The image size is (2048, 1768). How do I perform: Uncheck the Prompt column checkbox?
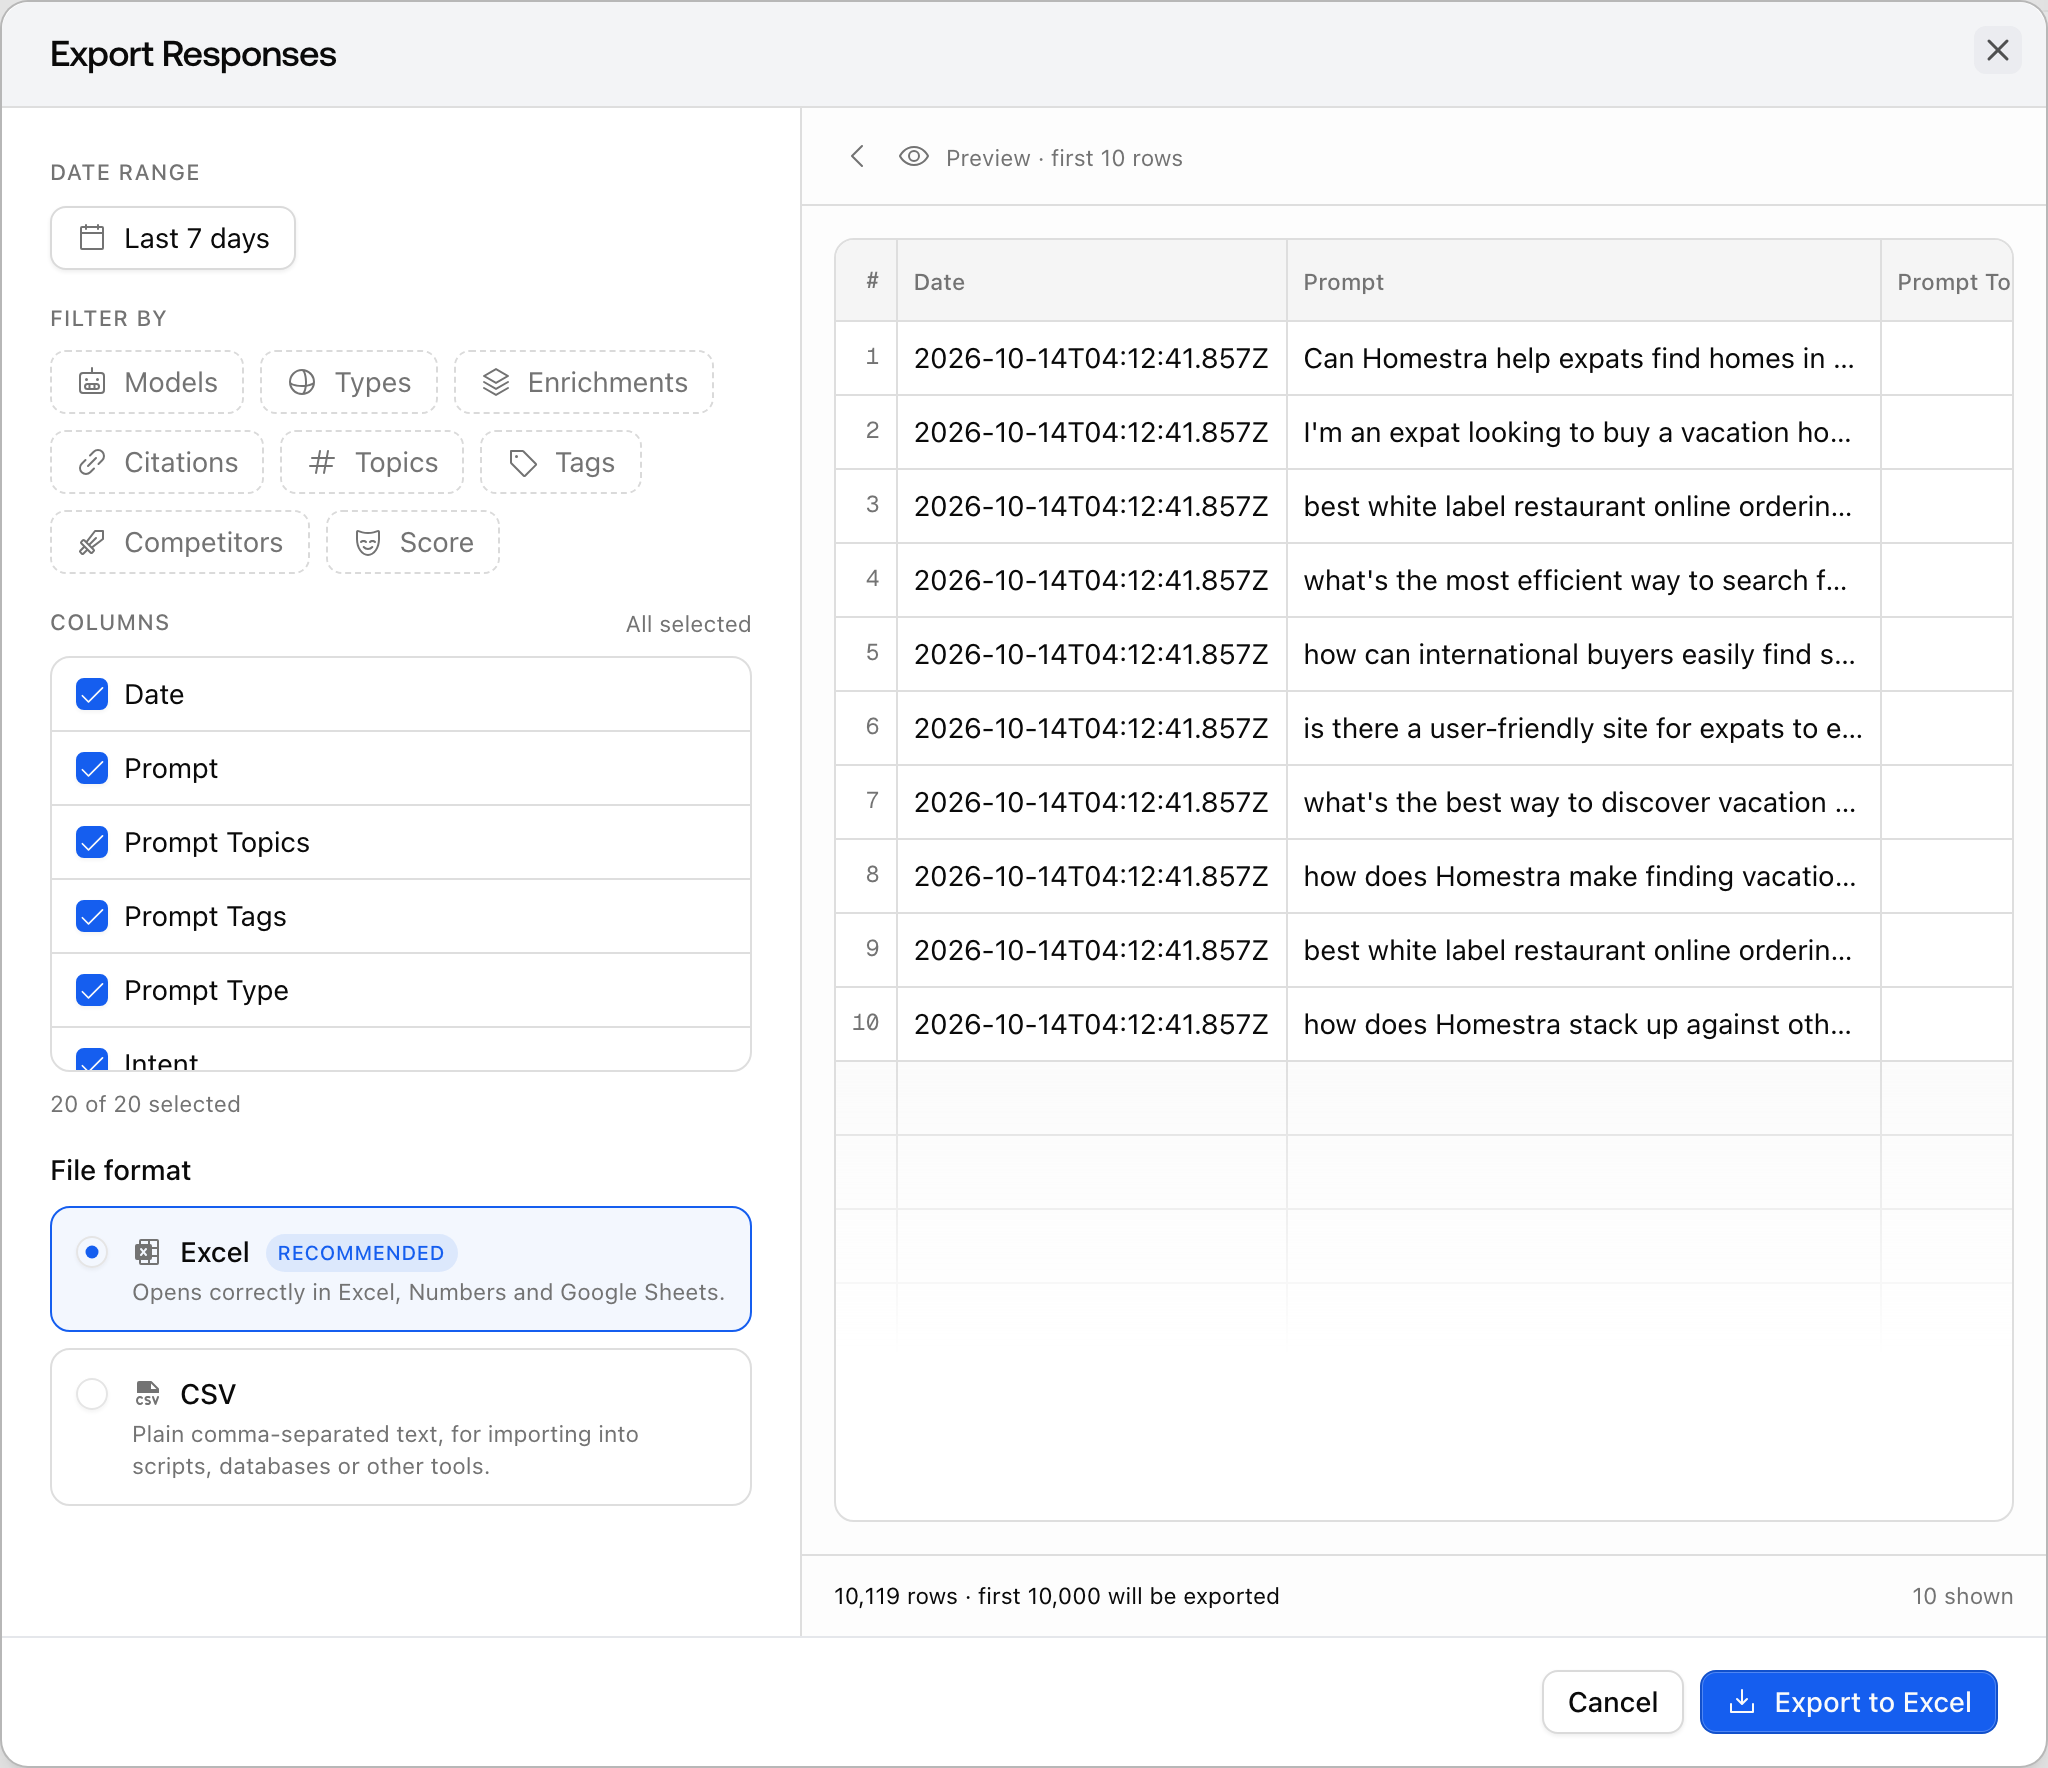point(92,768)
